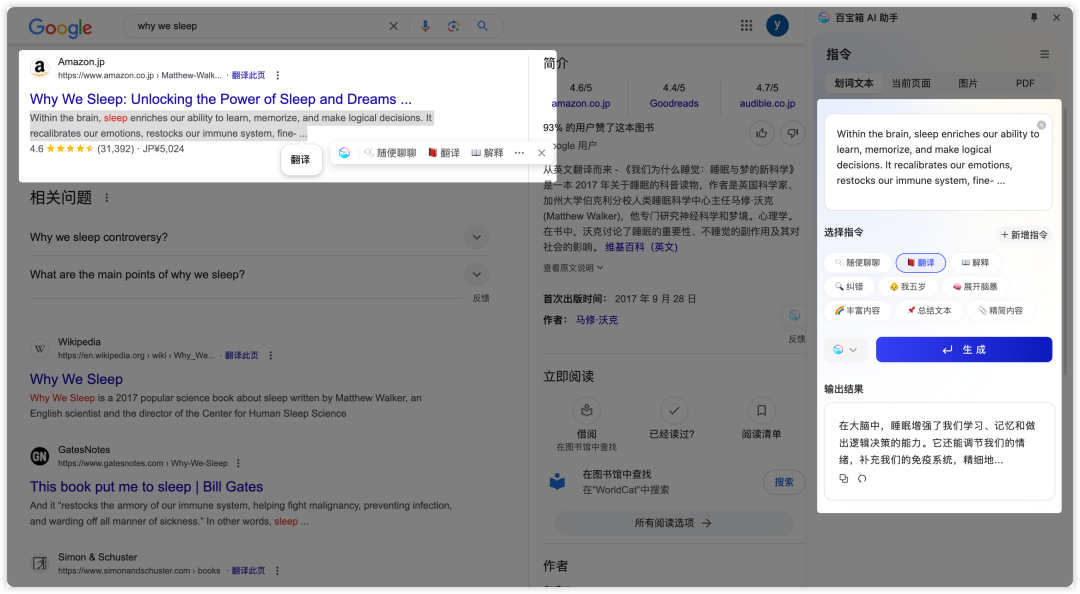Switch to the 图片 tab

(968, 83)
